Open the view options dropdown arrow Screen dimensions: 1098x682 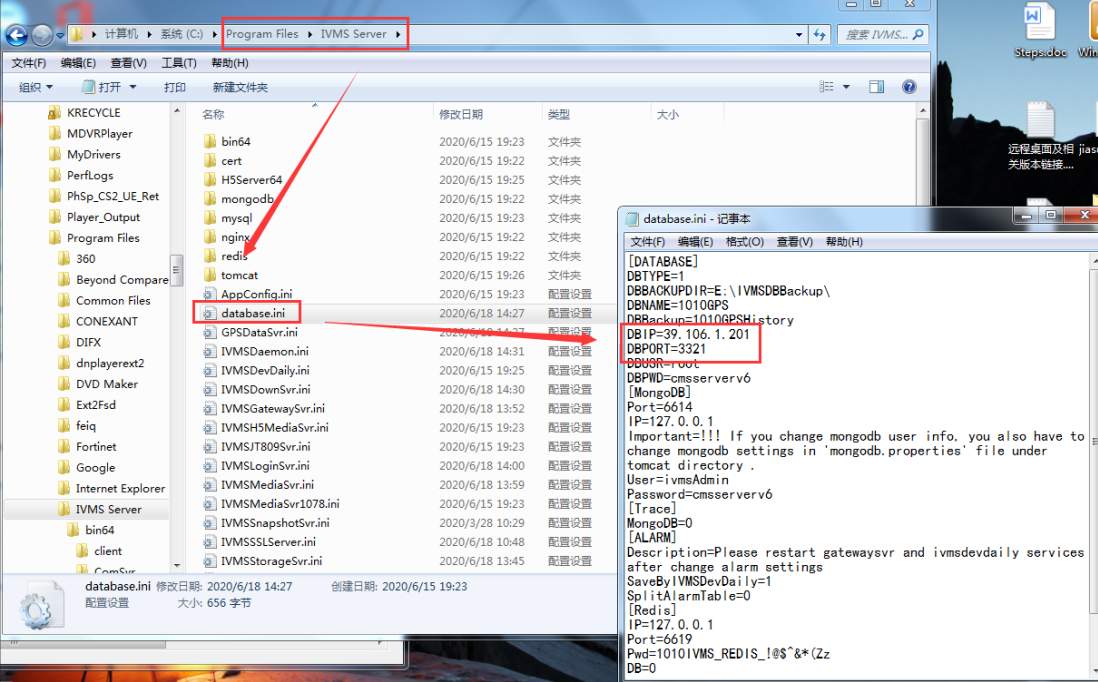[x=846, y=87]
